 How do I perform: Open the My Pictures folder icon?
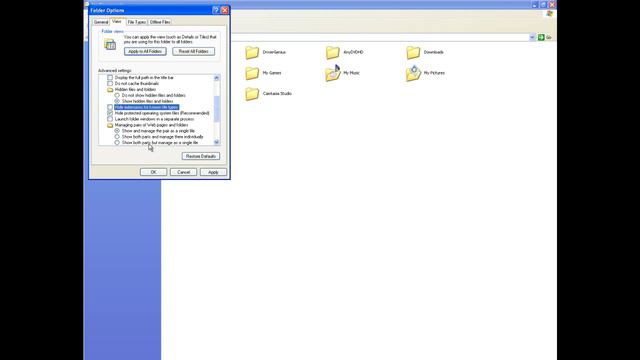[x=413, y=73]
